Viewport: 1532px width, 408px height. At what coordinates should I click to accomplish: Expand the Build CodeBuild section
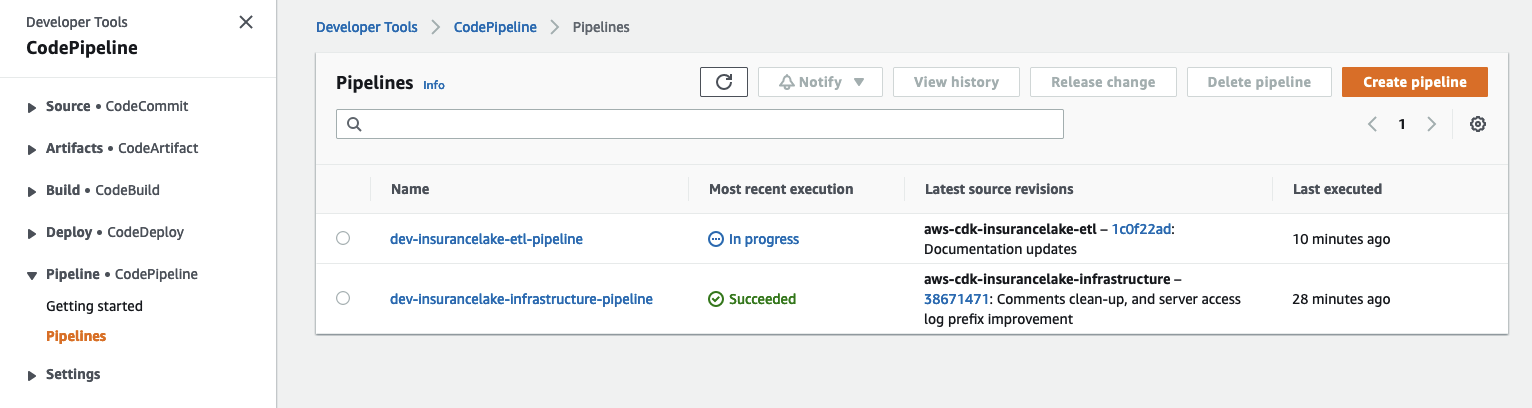point(33,191)
